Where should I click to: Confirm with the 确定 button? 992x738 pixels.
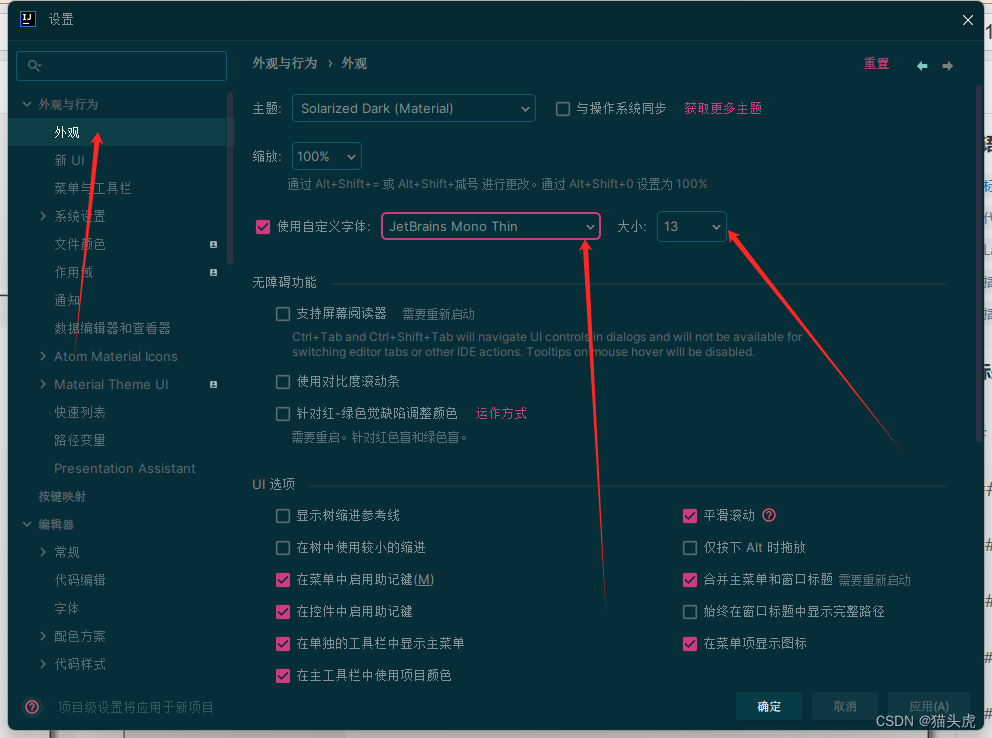[x=769, y=706]
